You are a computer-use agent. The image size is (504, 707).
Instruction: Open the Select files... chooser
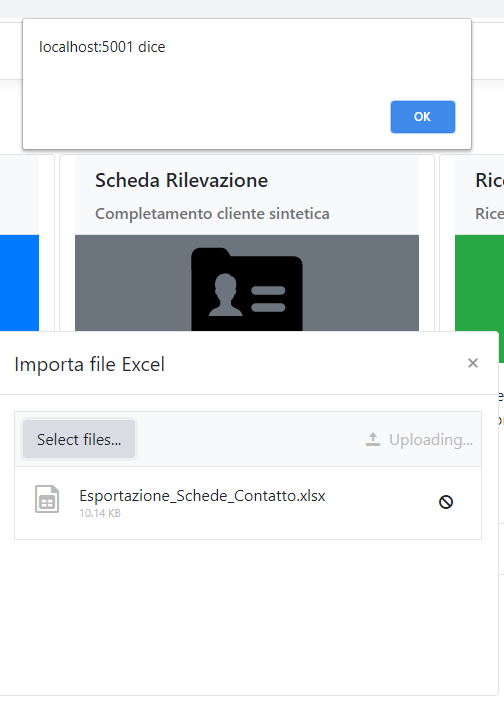click(x=79, y=439)
